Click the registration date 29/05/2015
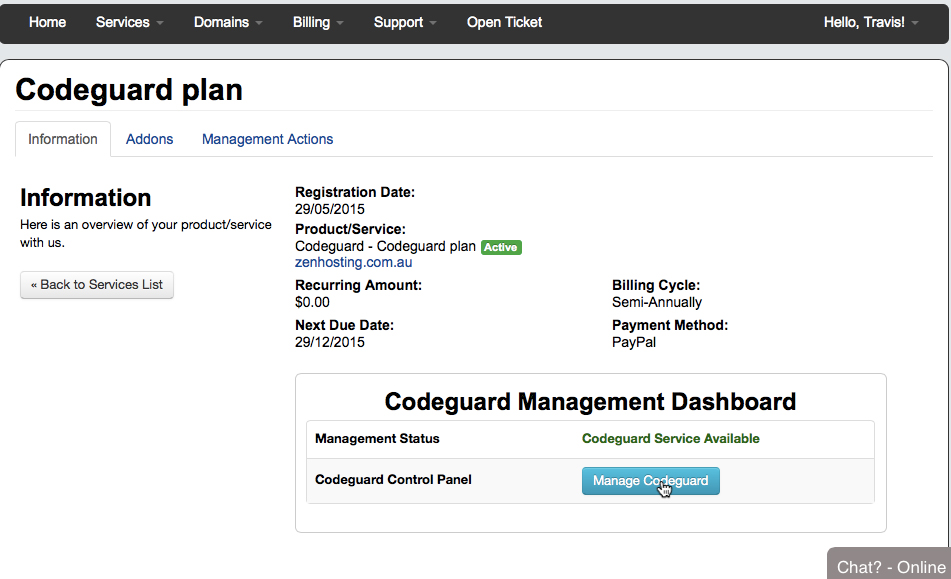The image size is (951, 579). (330, 209)
